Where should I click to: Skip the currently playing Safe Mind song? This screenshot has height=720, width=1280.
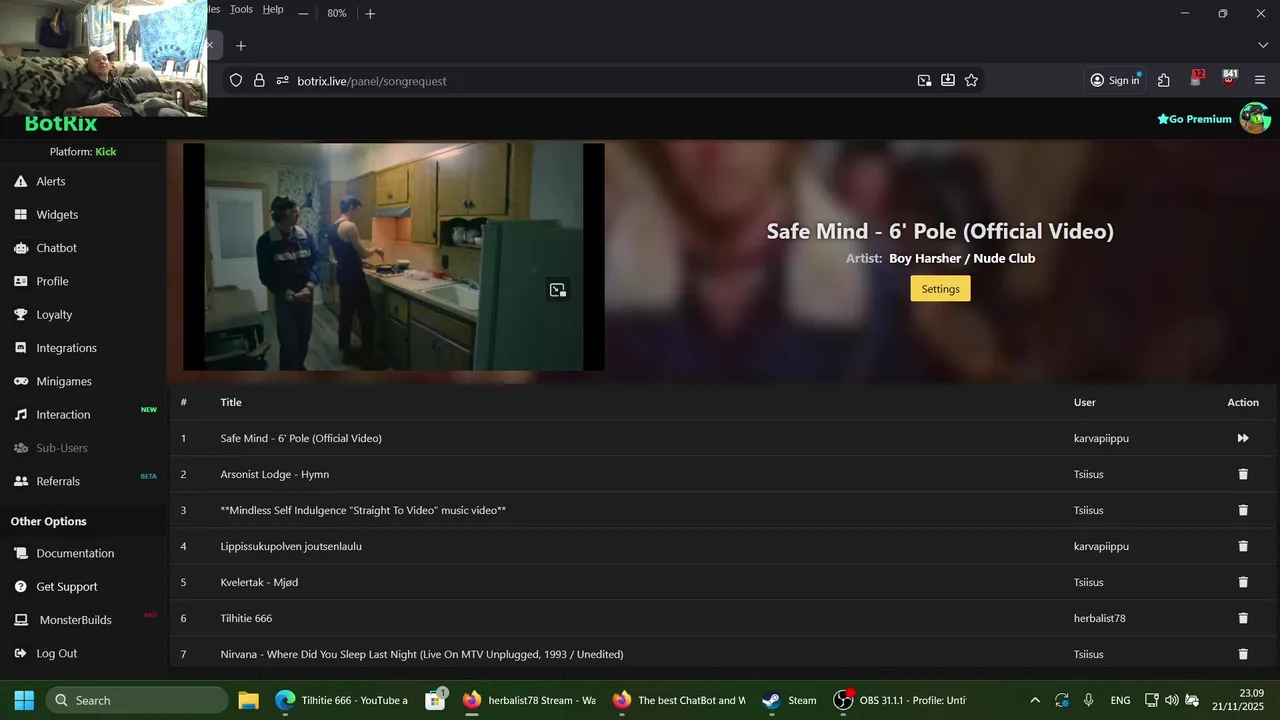pyautogui.click(x=1243, y=438)
